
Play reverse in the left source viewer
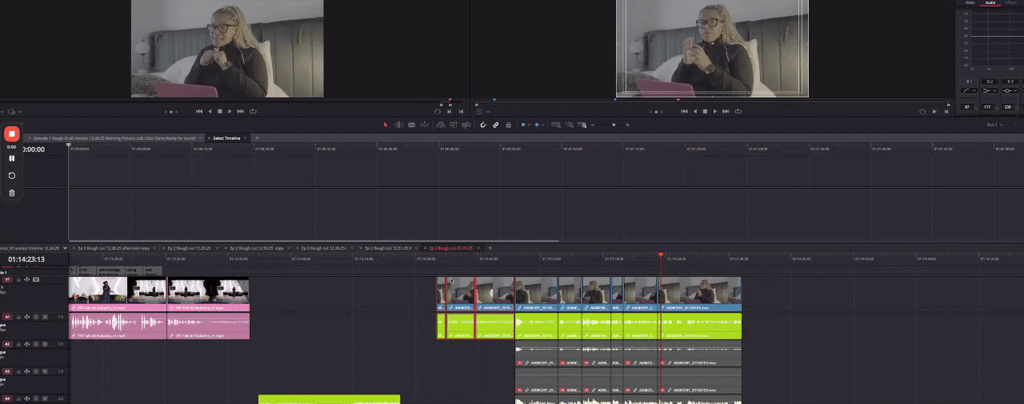(210, 112)
